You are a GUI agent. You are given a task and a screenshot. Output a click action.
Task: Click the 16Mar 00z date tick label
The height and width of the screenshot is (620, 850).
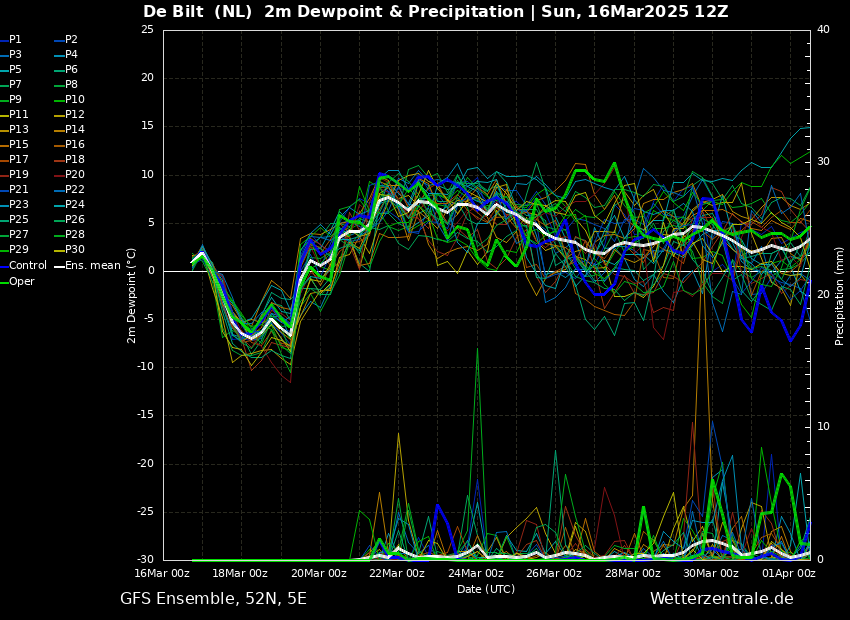pos(162,573)
